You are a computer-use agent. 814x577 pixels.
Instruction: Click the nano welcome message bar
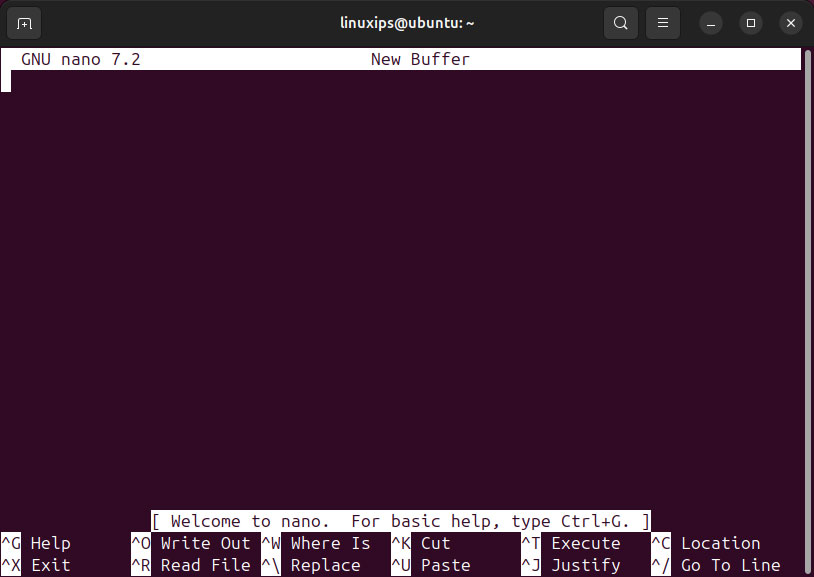pos(402,520)
